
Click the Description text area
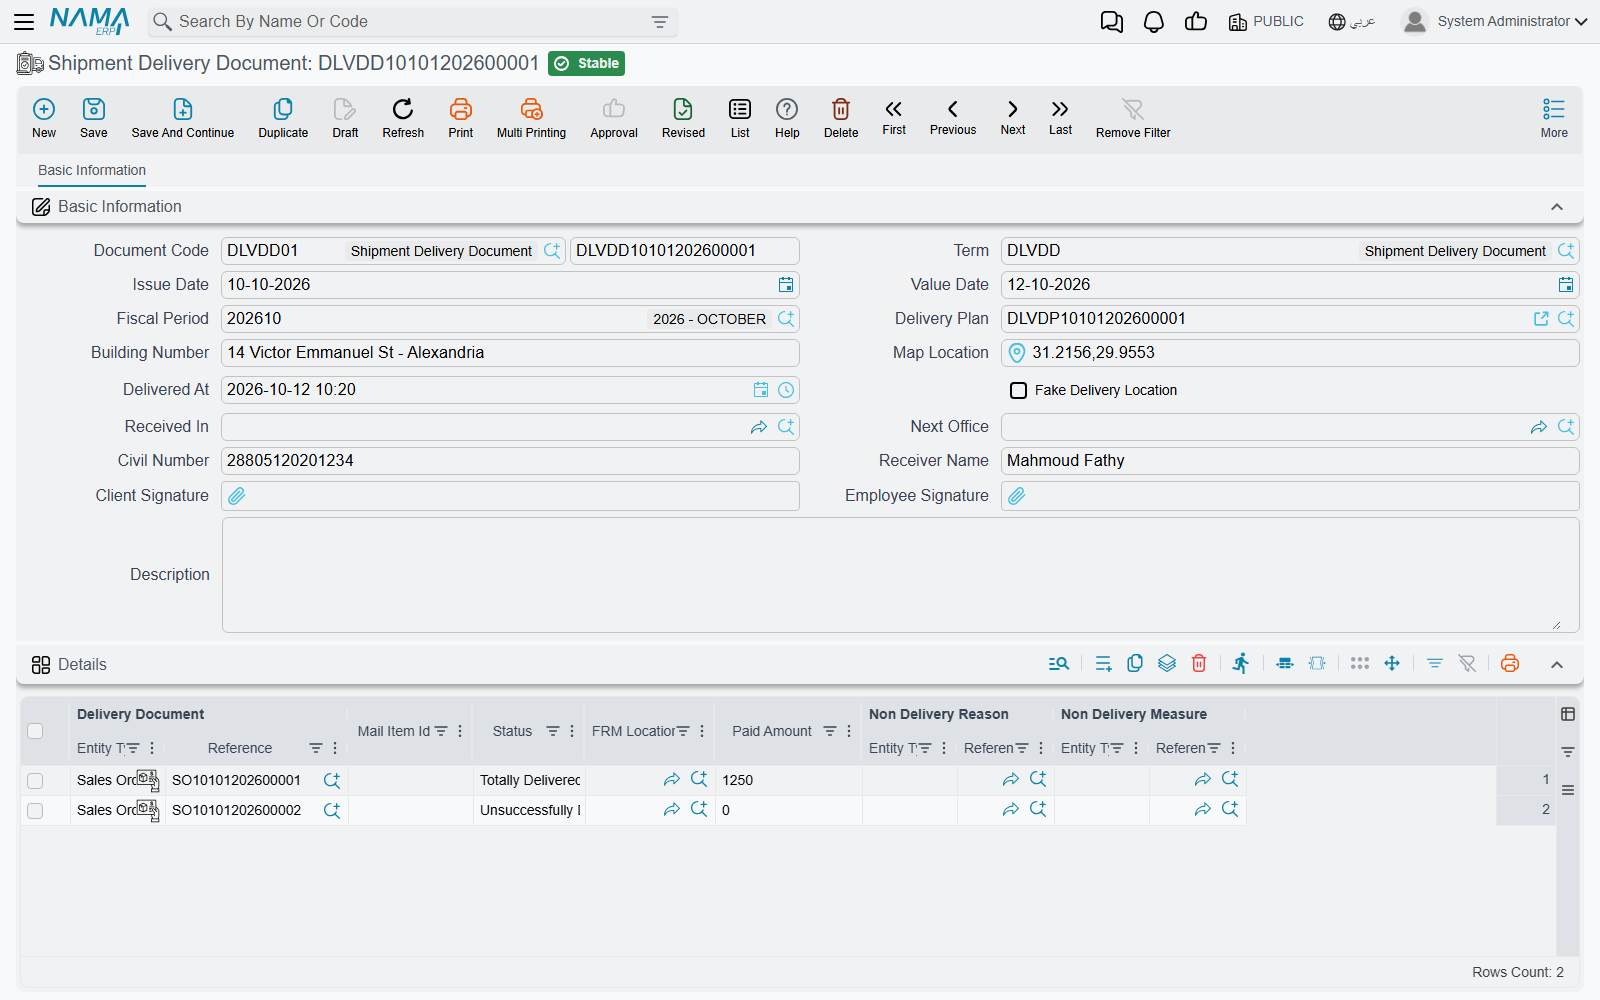pyautogui.click(x=900, y=575)
